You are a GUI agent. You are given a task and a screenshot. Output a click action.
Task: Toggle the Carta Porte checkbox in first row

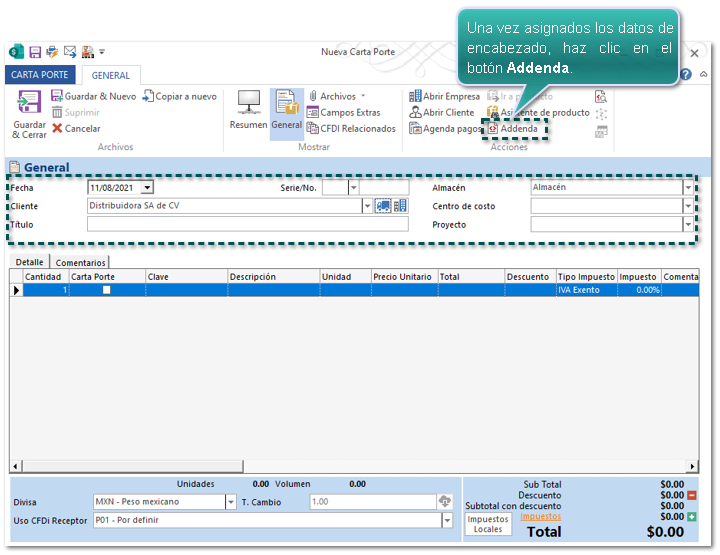pyautogui.click(x=107, y=290)
